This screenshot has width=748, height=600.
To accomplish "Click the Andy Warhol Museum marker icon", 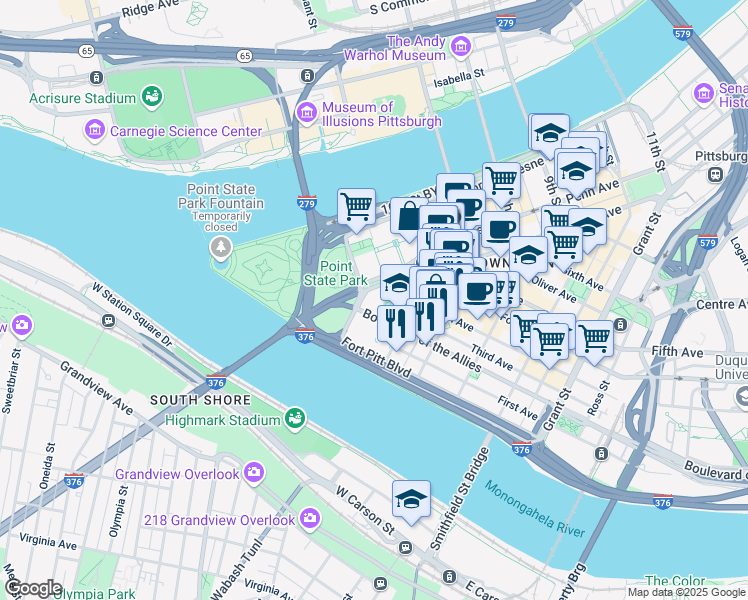I will tap(461, 47).
